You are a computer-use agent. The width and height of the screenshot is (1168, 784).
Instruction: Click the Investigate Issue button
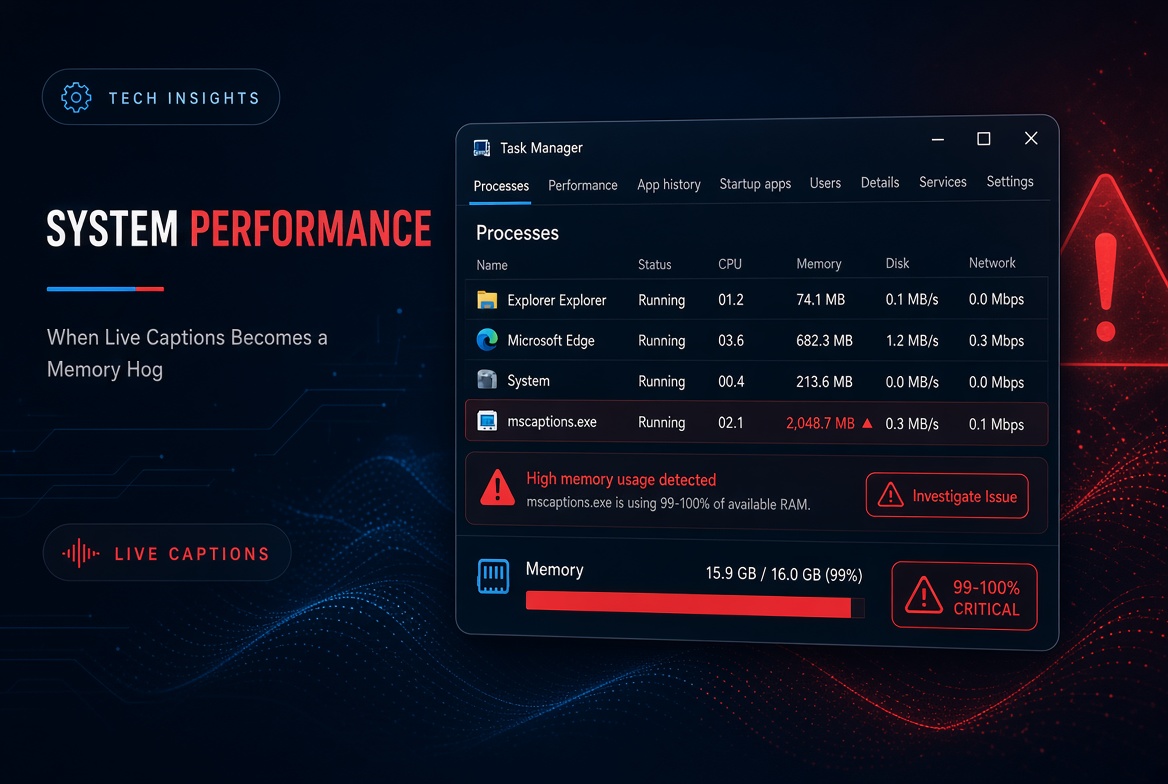tap(947, 496)
